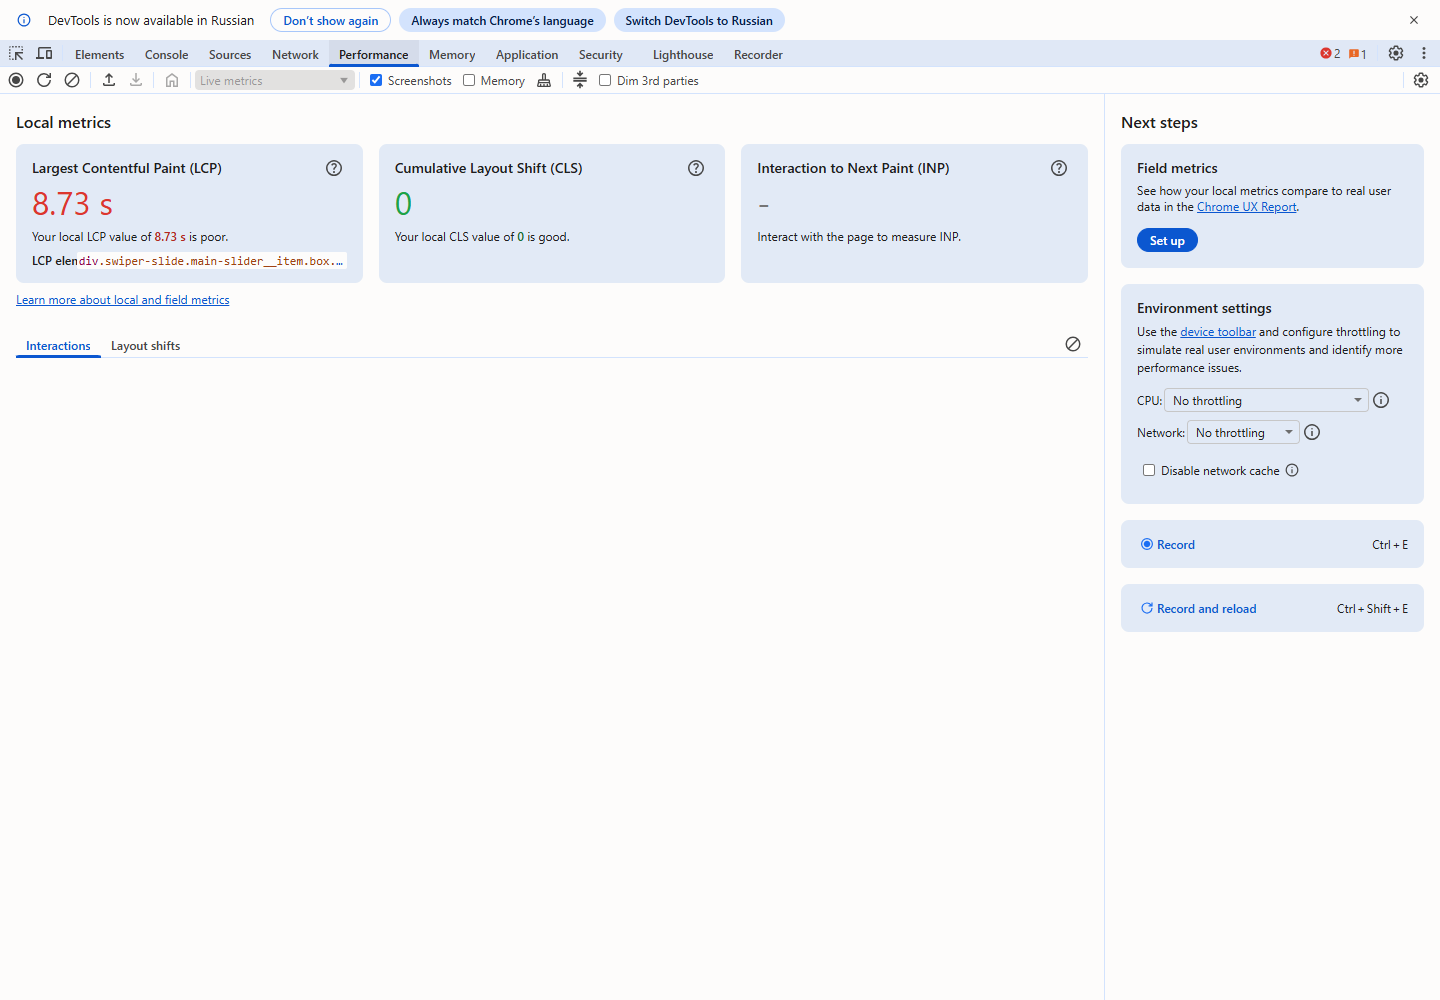Click the Record and reload button
The width and height of the screenshot is (1440, 1000).
click(1272, 608)
